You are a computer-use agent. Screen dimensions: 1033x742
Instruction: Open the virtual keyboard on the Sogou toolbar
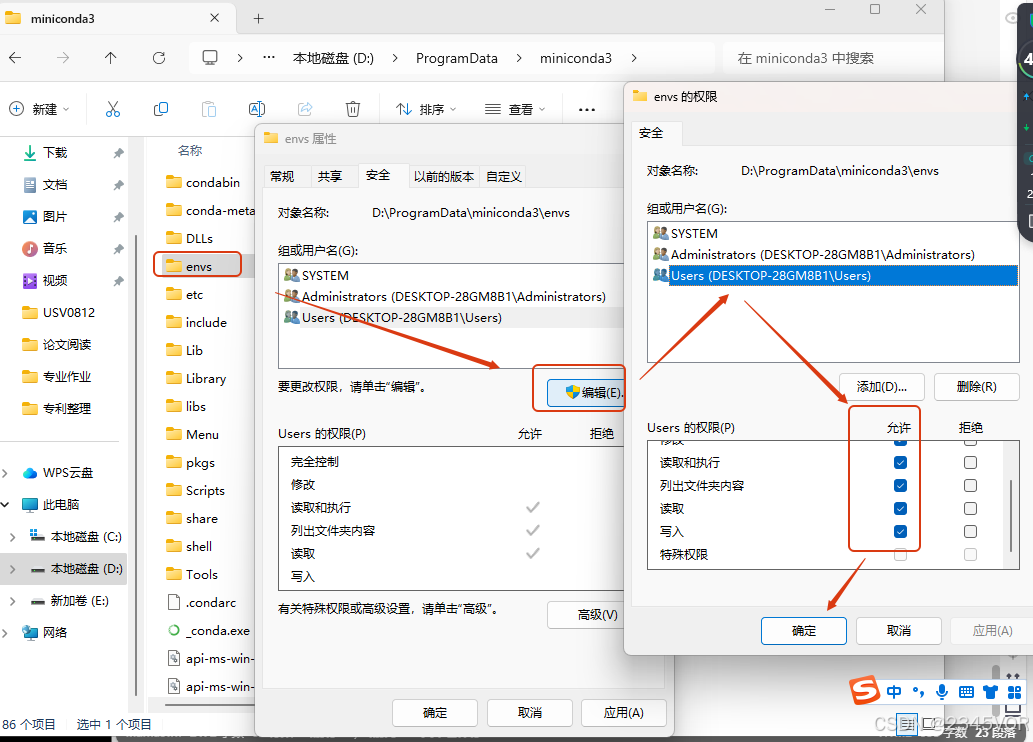tap(965, 691)
